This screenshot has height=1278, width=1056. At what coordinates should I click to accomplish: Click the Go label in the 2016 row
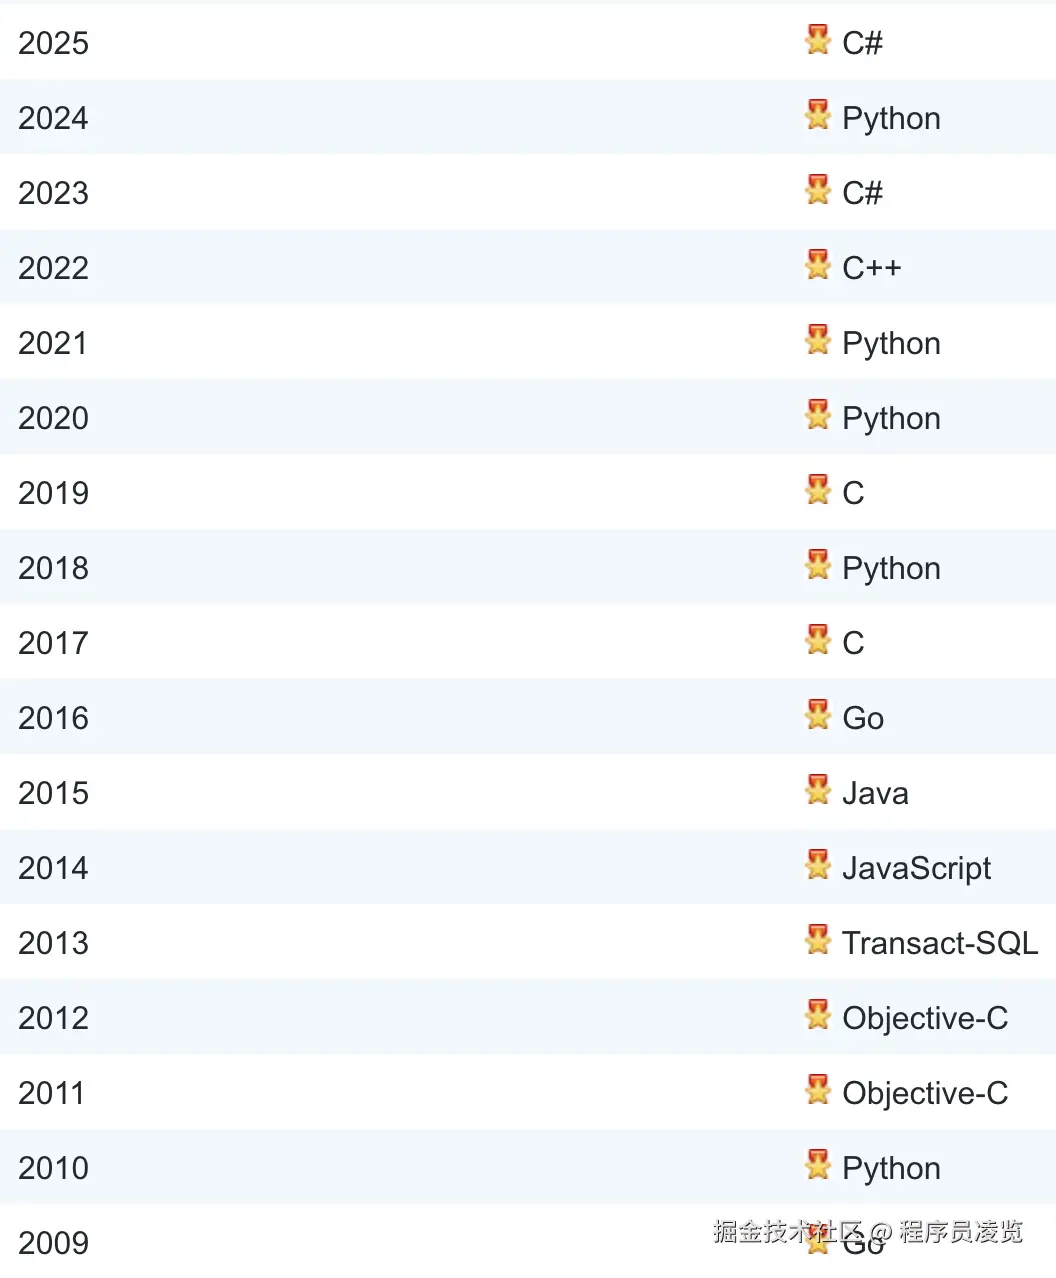click(x=863, y=718)
